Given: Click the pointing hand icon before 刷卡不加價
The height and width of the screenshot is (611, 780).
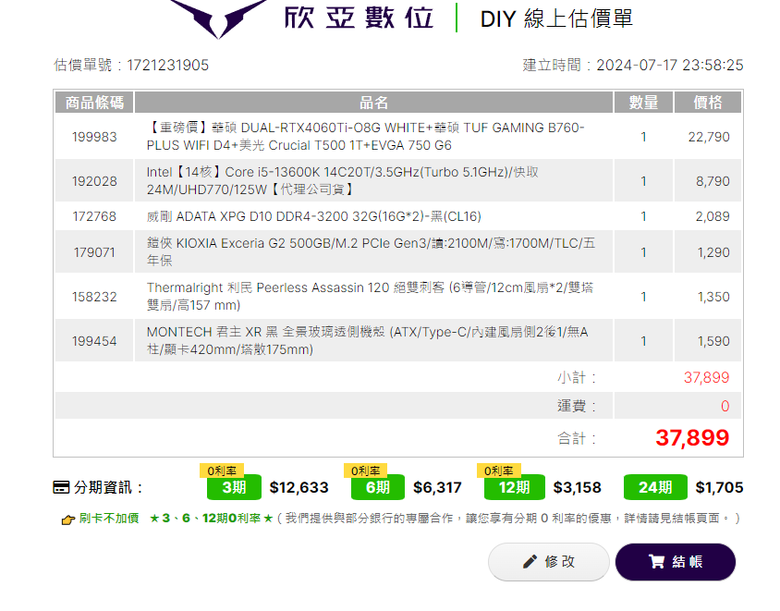Looking at the screenshot, I should pyautogui.click(x=68, y=520).
